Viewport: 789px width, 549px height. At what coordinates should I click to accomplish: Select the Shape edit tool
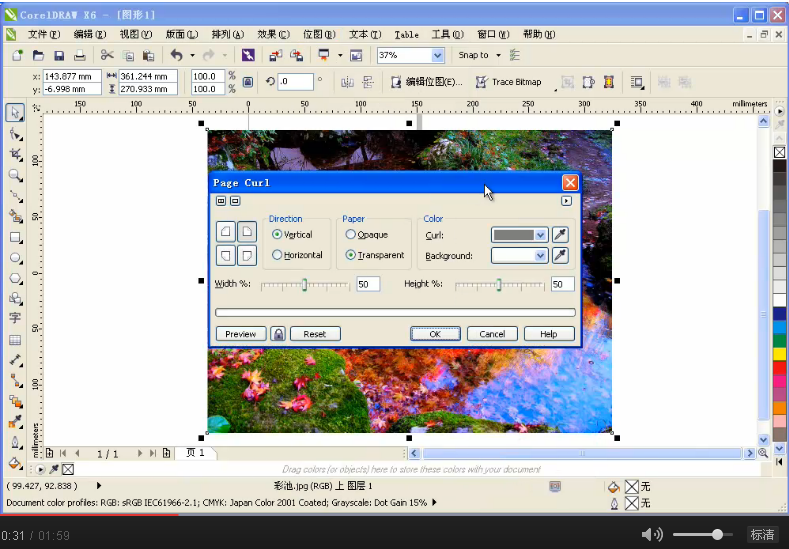pos(16,134)
